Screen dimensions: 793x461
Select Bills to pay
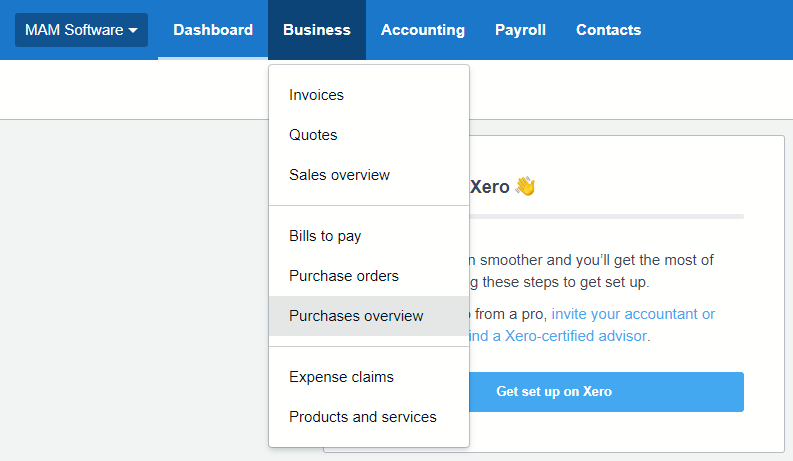[x=325, y=236]
